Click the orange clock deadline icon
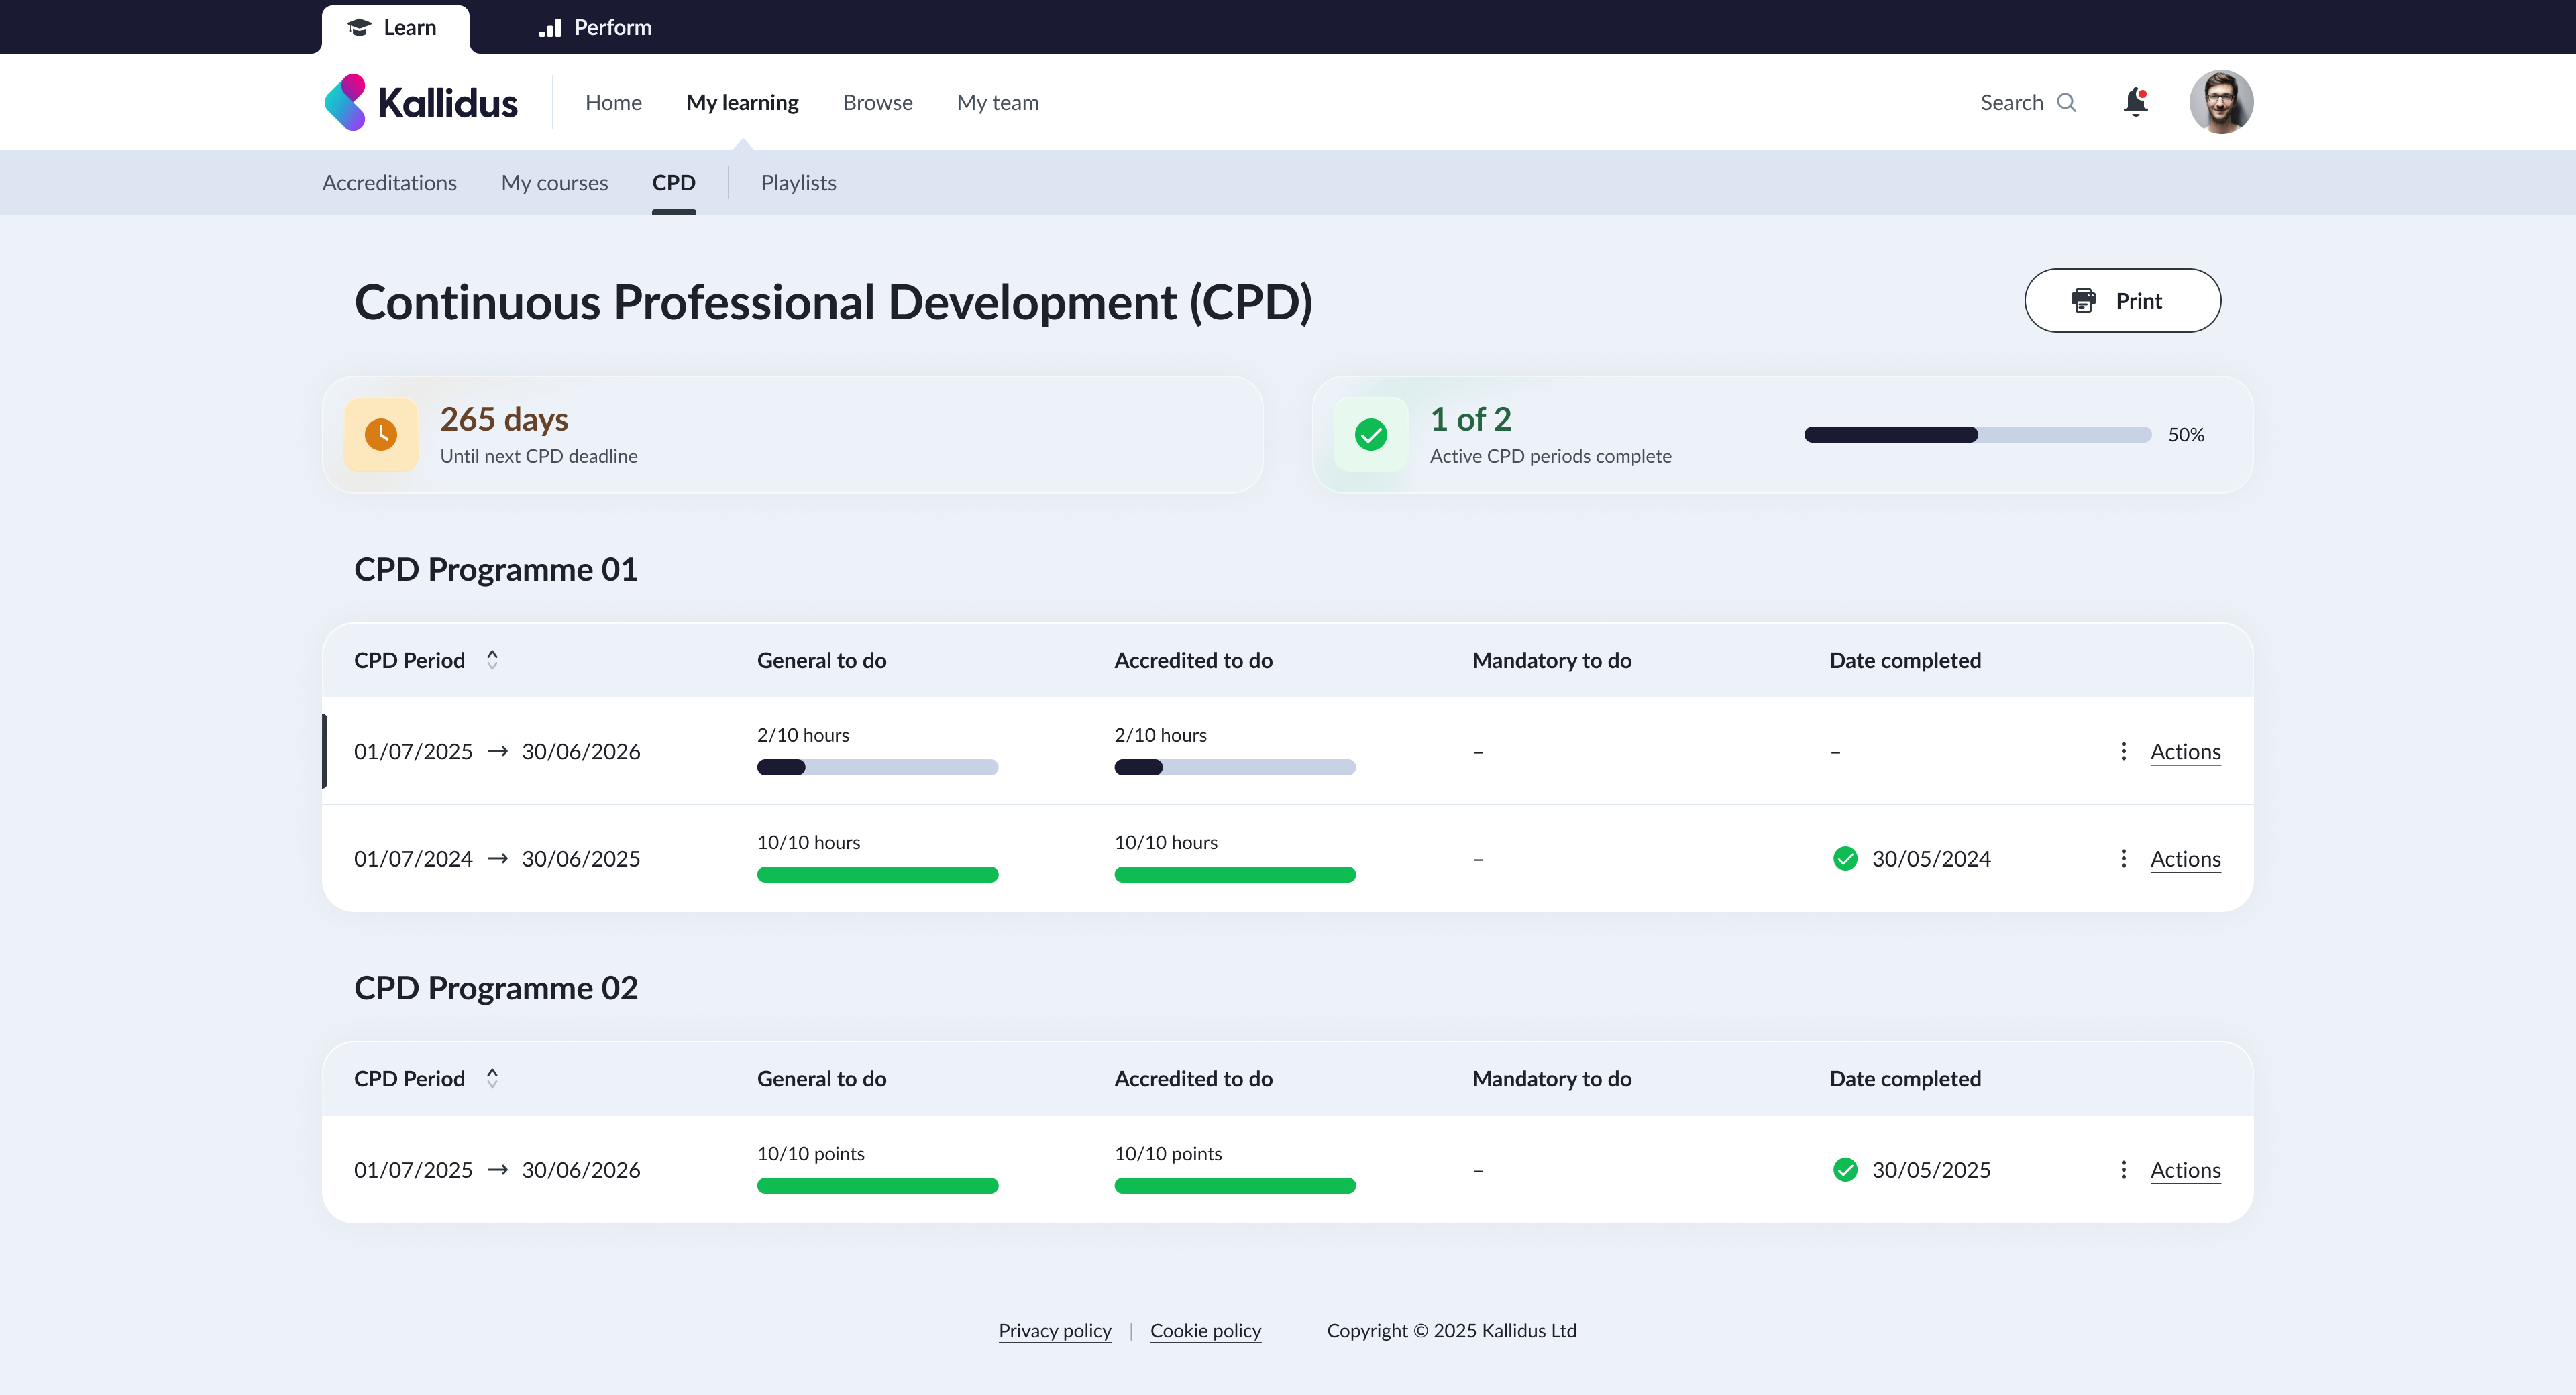Viewport: 2576px width, 1395px height. [381, 434]
